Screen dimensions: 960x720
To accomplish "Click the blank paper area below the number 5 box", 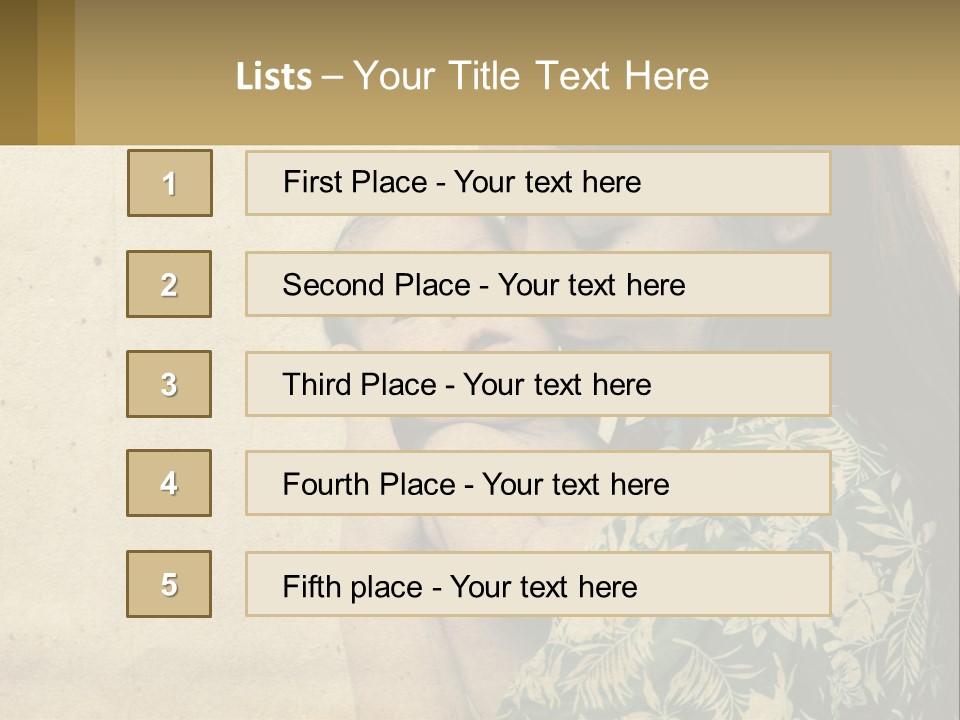I will [x=170, y=670].
